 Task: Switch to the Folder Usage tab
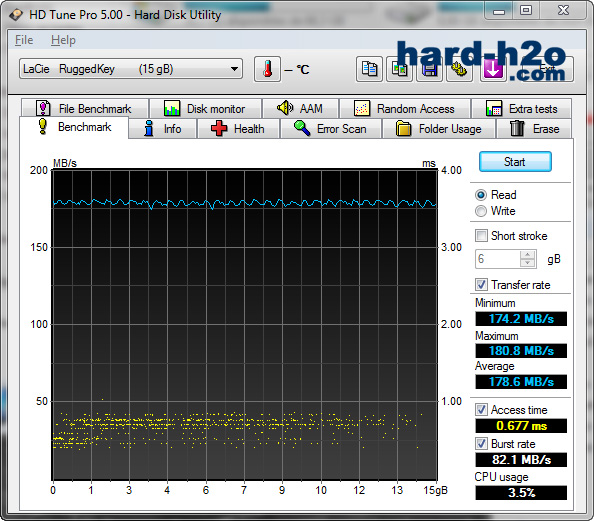pyautogui.click(x=439, y=129)
